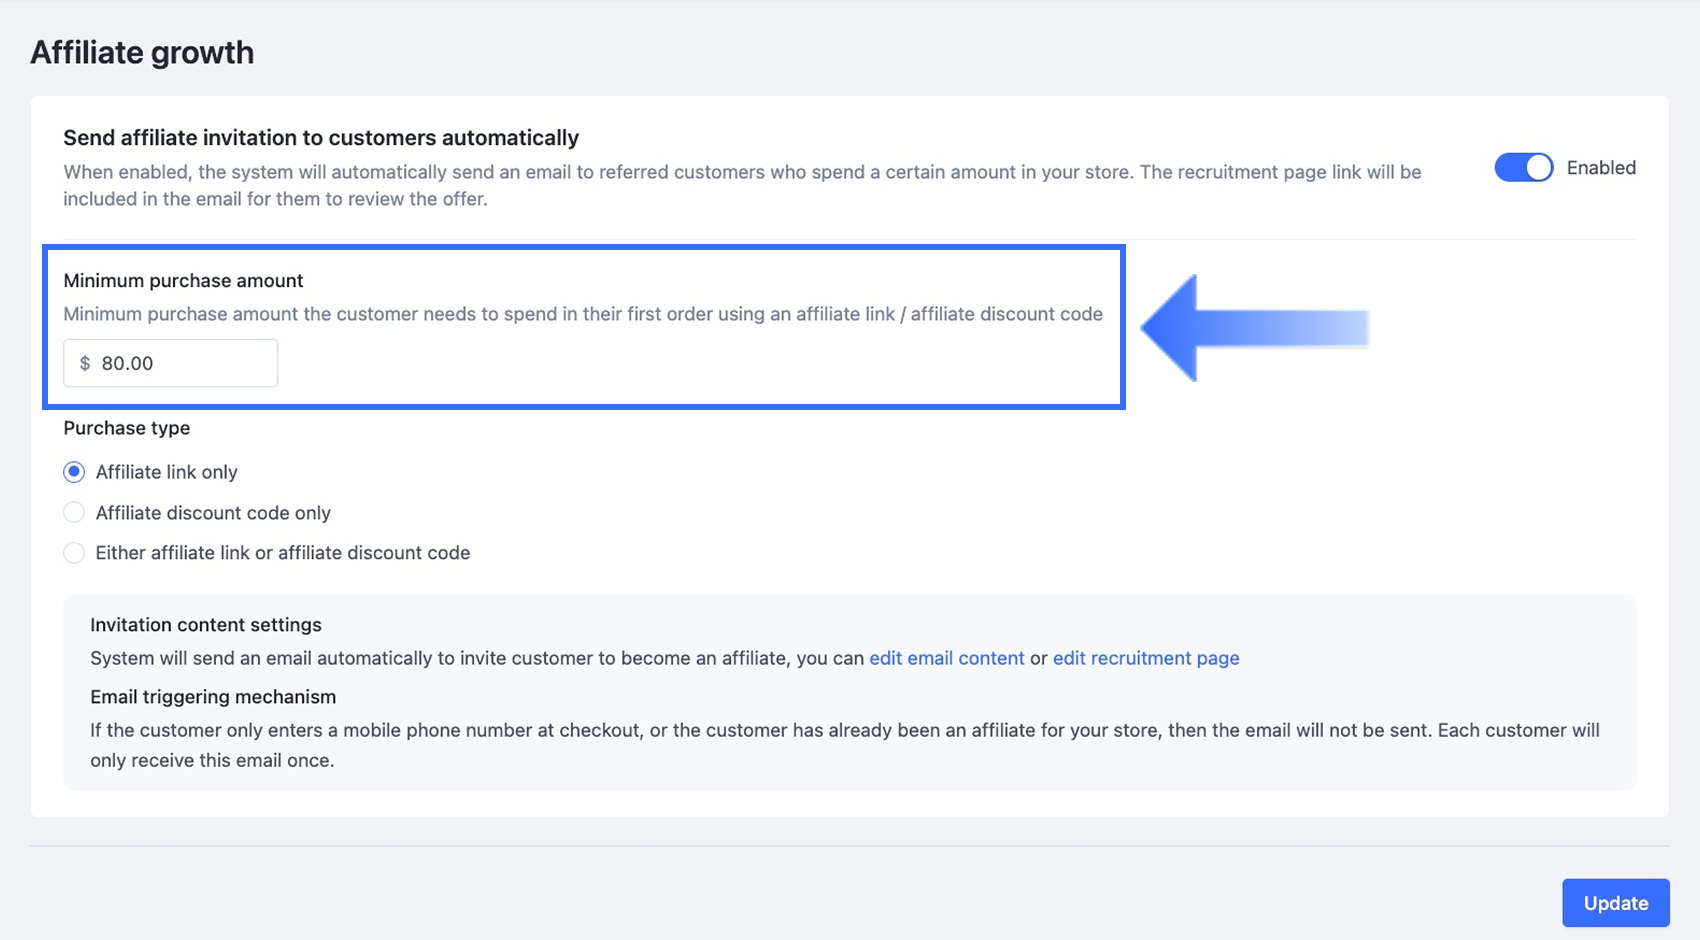1700x940 pixels.
Task: Click the Email triggering mechanism heading
Action: click(x=213, y=697)
